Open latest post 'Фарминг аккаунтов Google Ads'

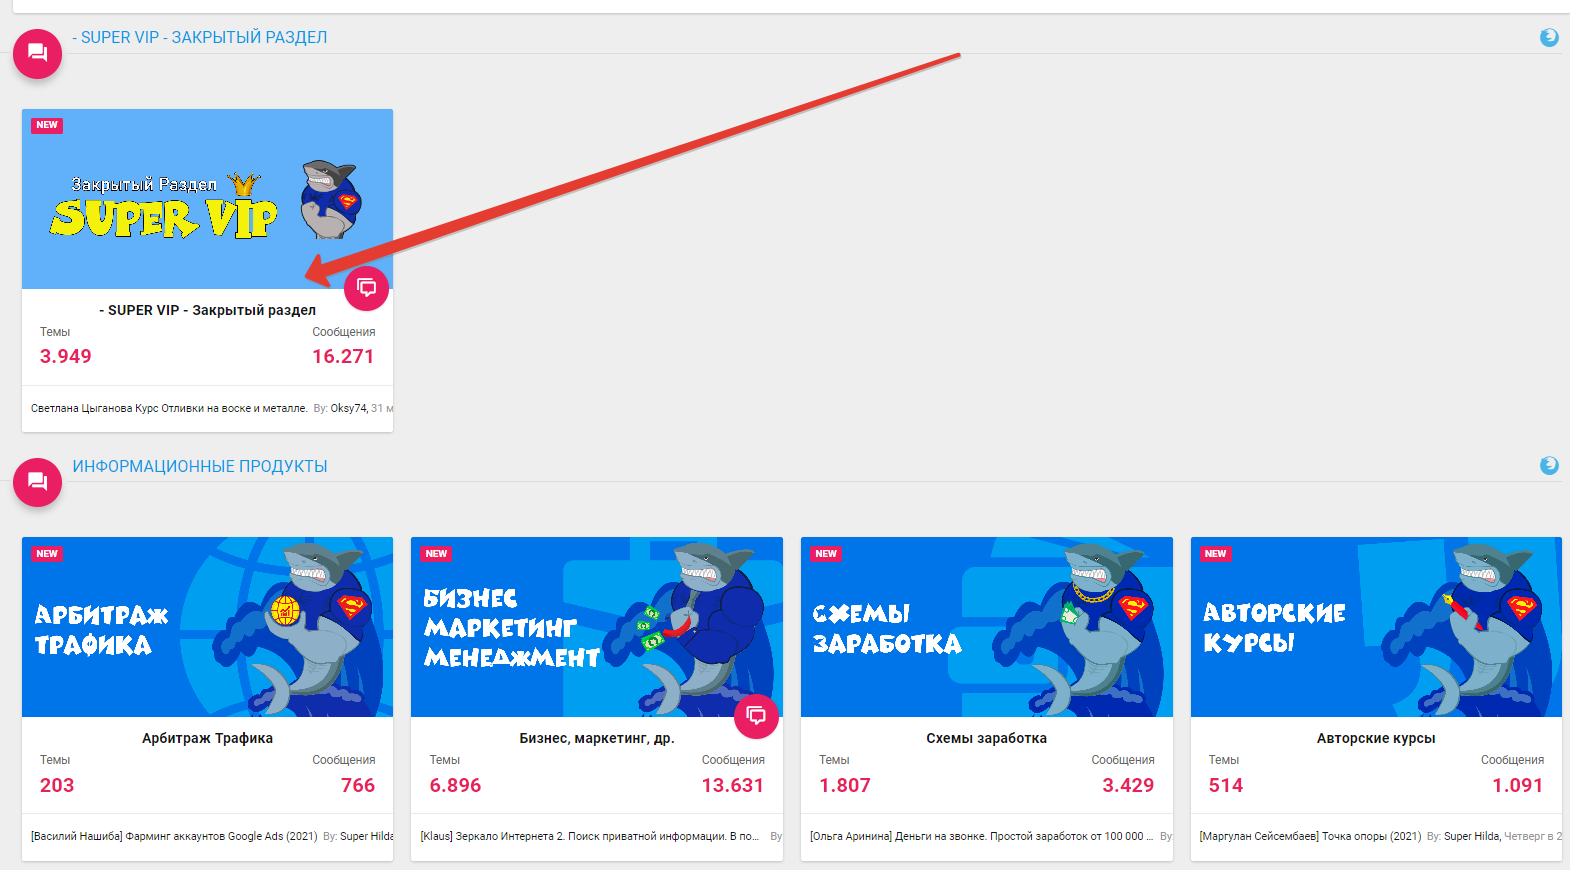coord(174,836)
